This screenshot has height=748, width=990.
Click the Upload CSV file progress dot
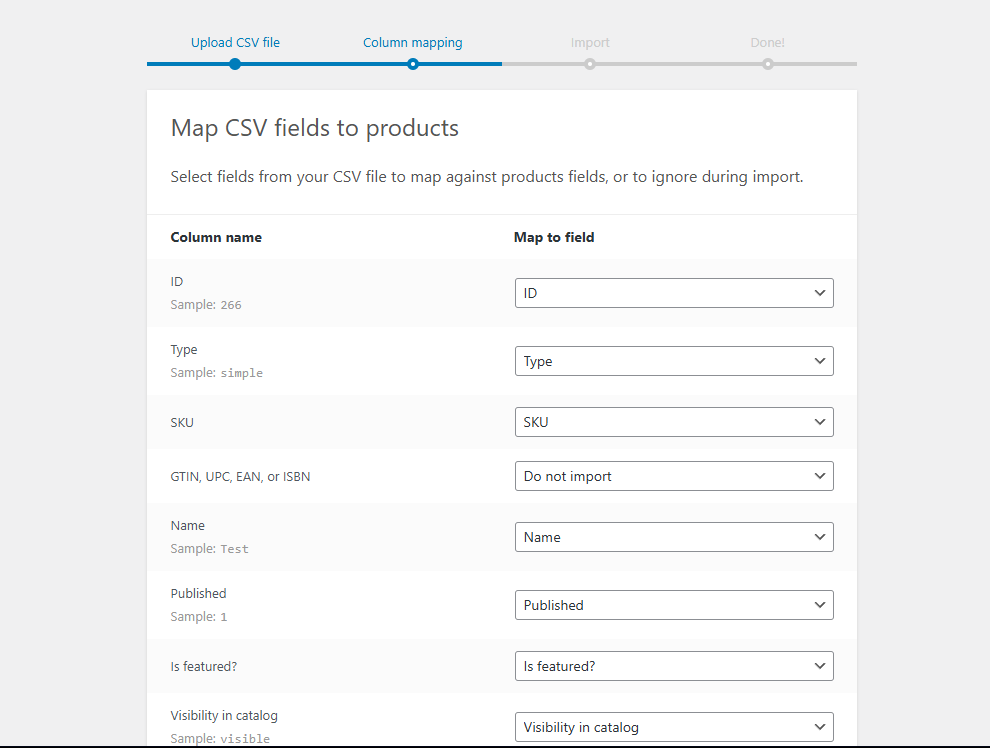pos(235,64)
